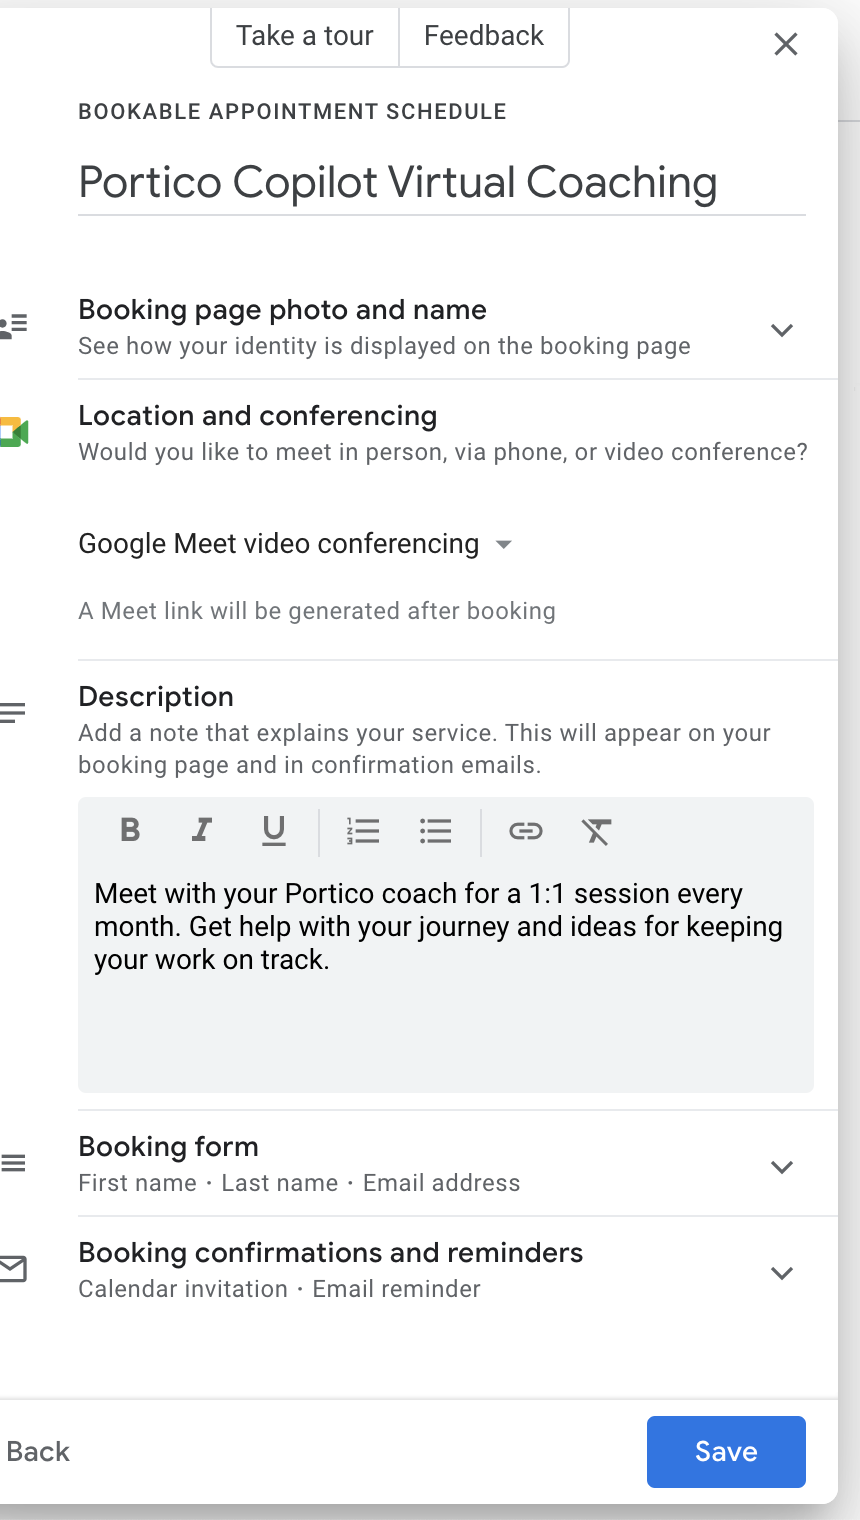The height and width of the screenshot is (1520, 860).
Task: Remove formatting from description text
Action: [x=597, y=830]
